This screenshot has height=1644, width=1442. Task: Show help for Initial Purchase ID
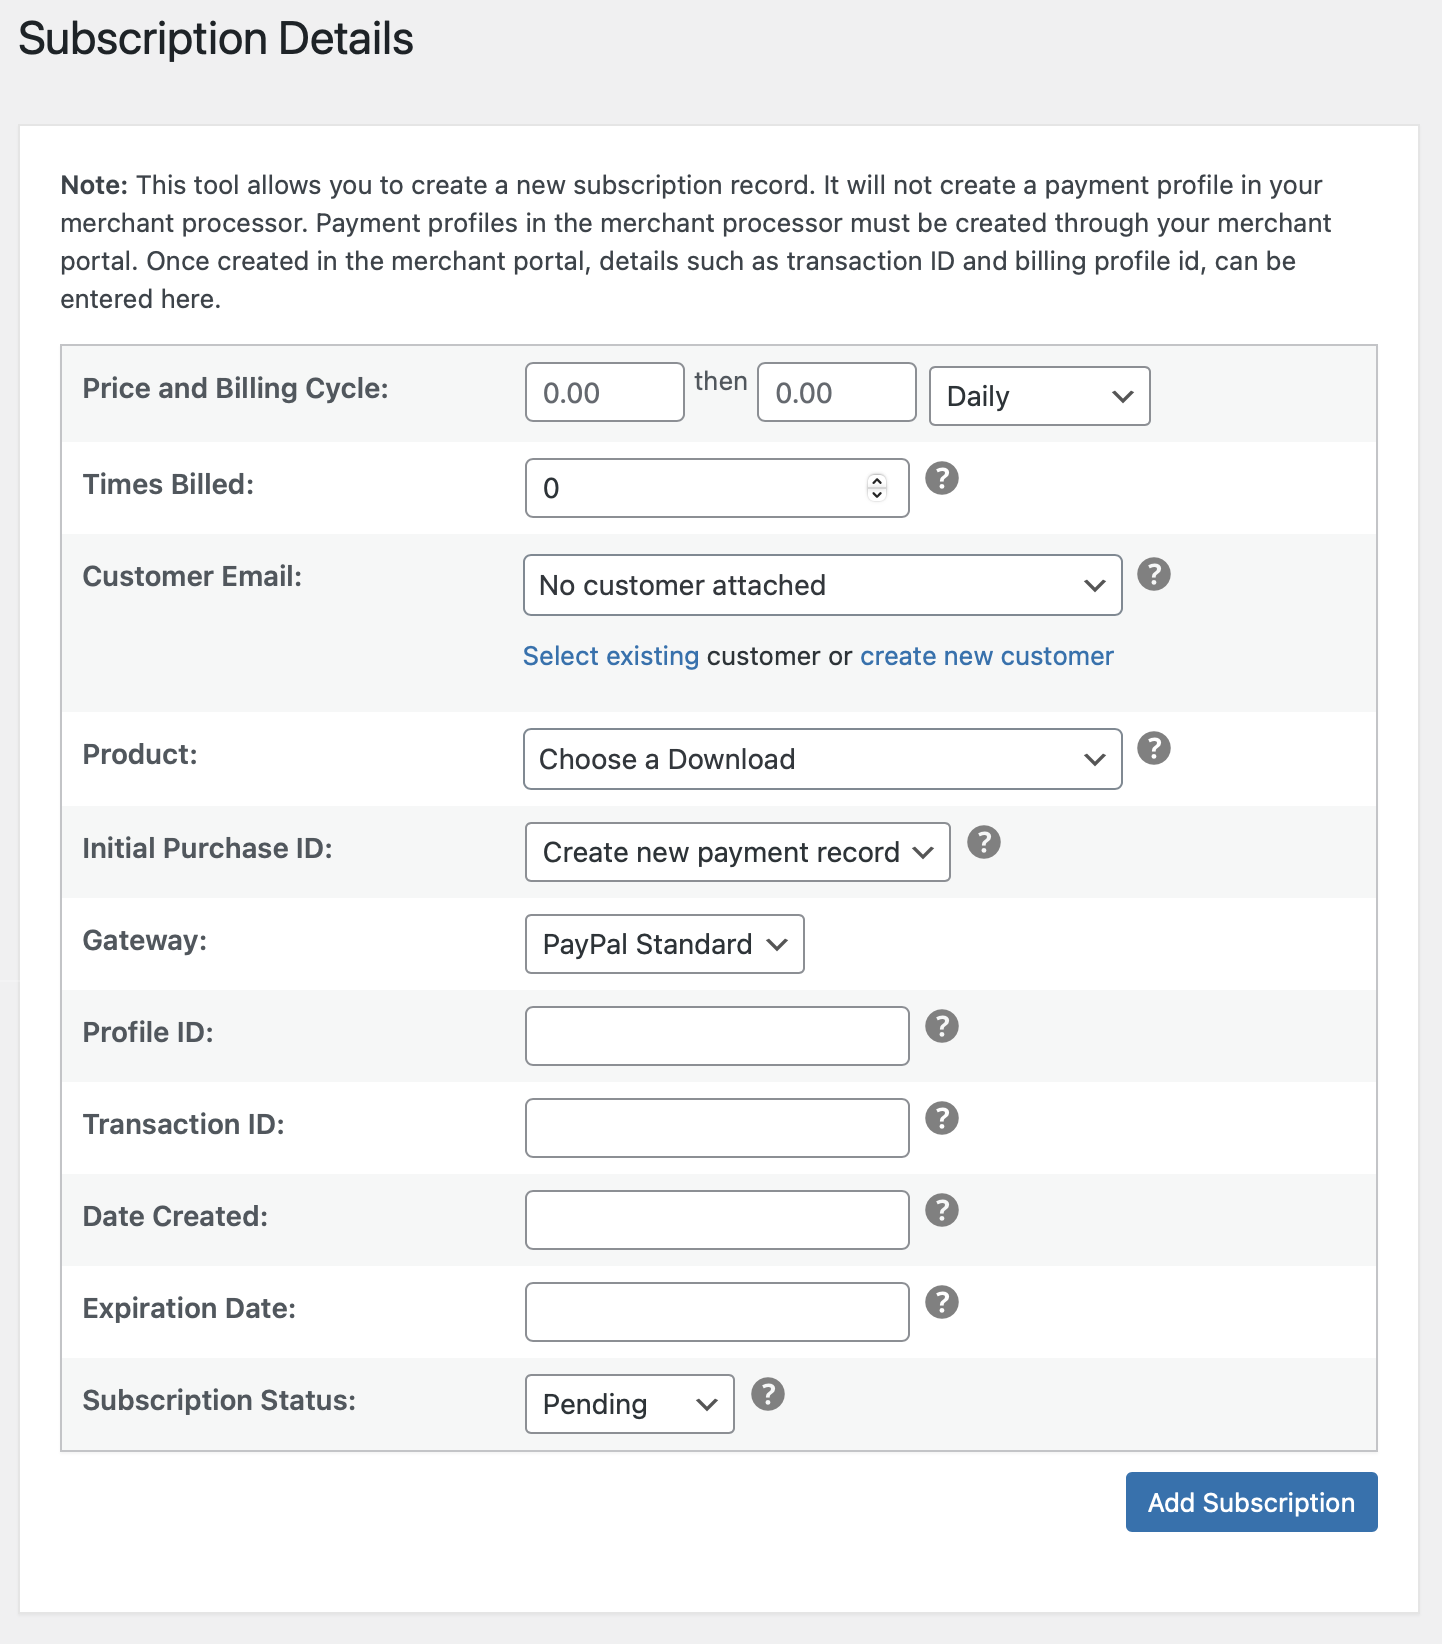pos(983,843)
